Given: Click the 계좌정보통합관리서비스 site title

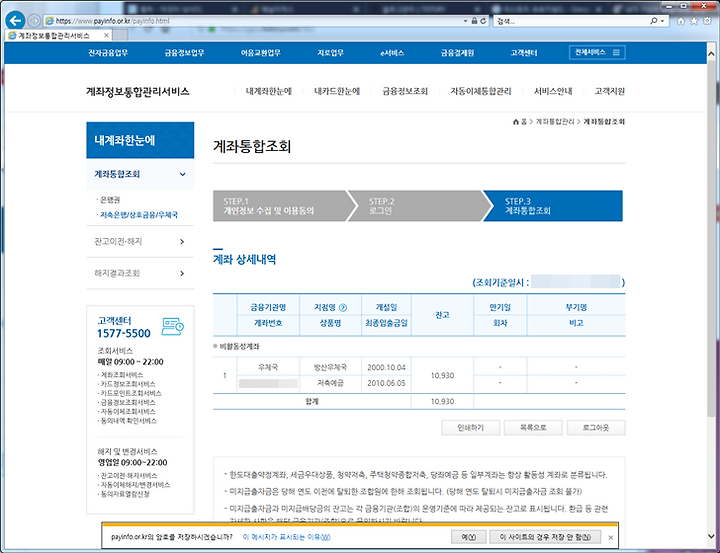Looking at the screenshot, I should coord(137,91).
